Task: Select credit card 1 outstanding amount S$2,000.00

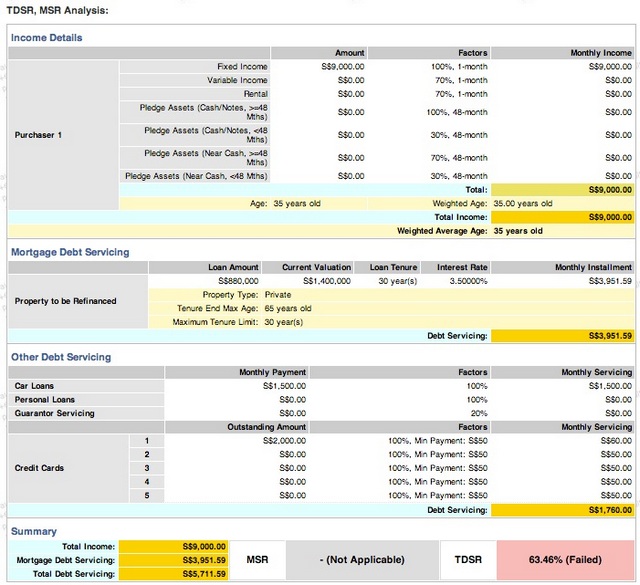Action: pyautogui.click(x=284, y=440)
